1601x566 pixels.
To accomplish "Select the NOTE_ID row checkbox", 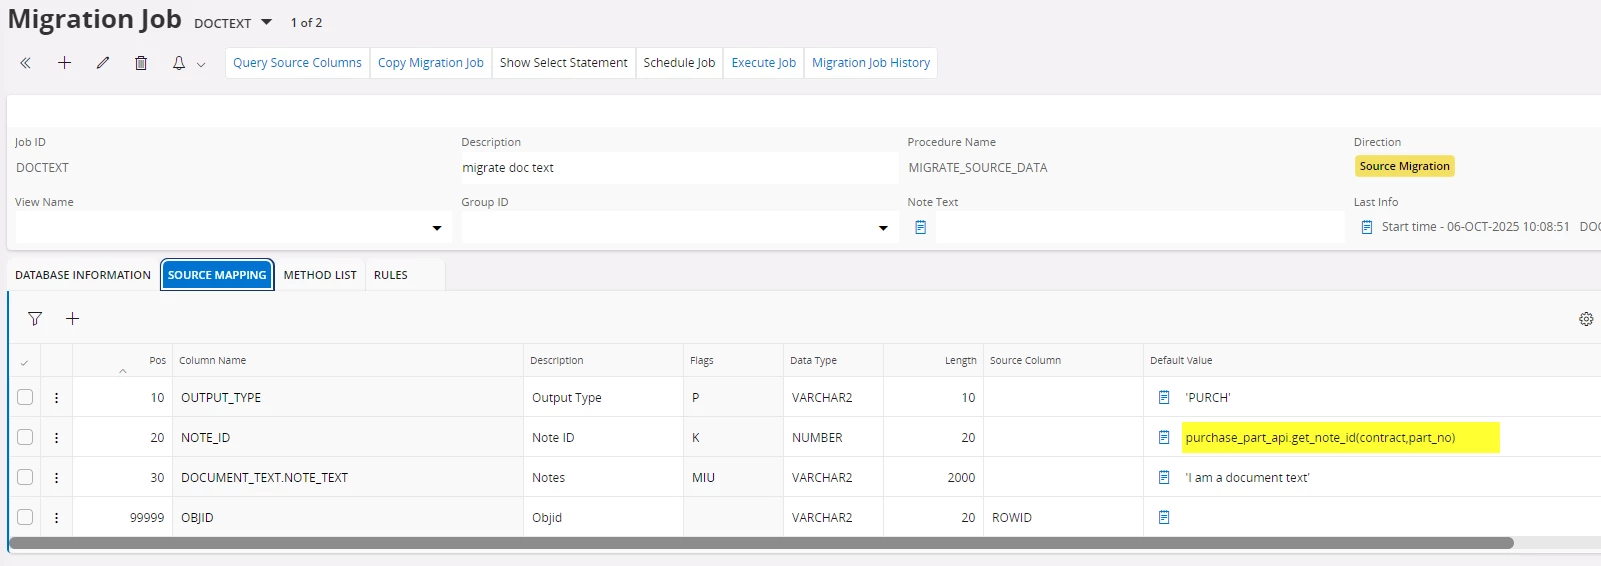I will (25, 437).
